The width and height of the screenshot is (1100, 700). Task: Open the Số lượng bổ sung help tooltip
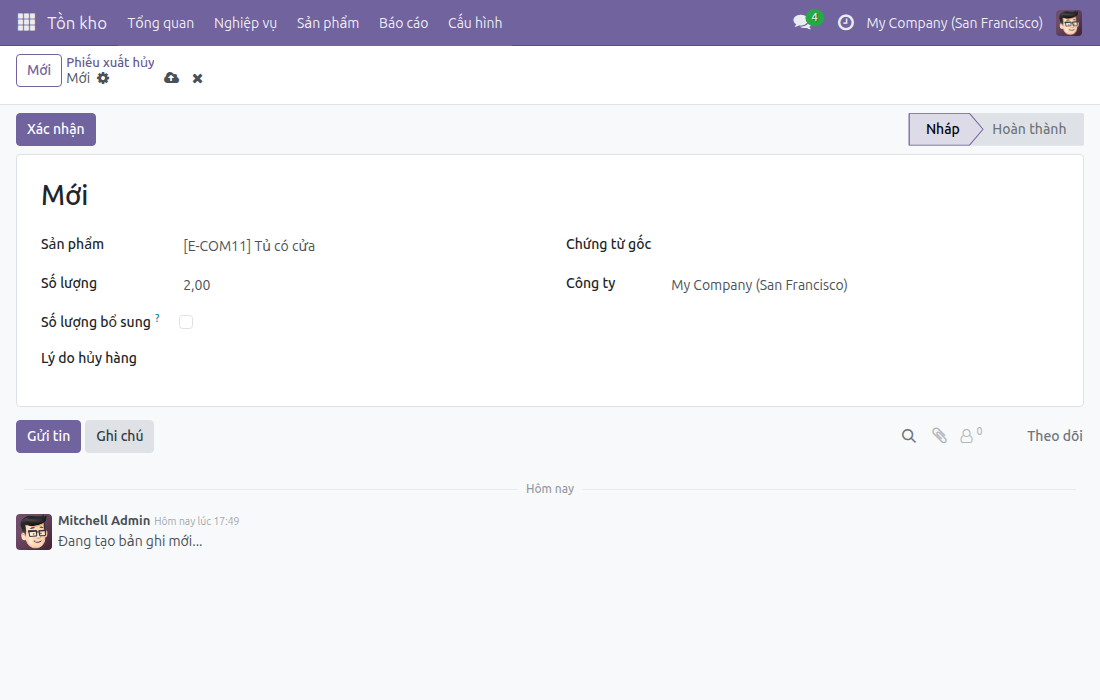(157, 318)
